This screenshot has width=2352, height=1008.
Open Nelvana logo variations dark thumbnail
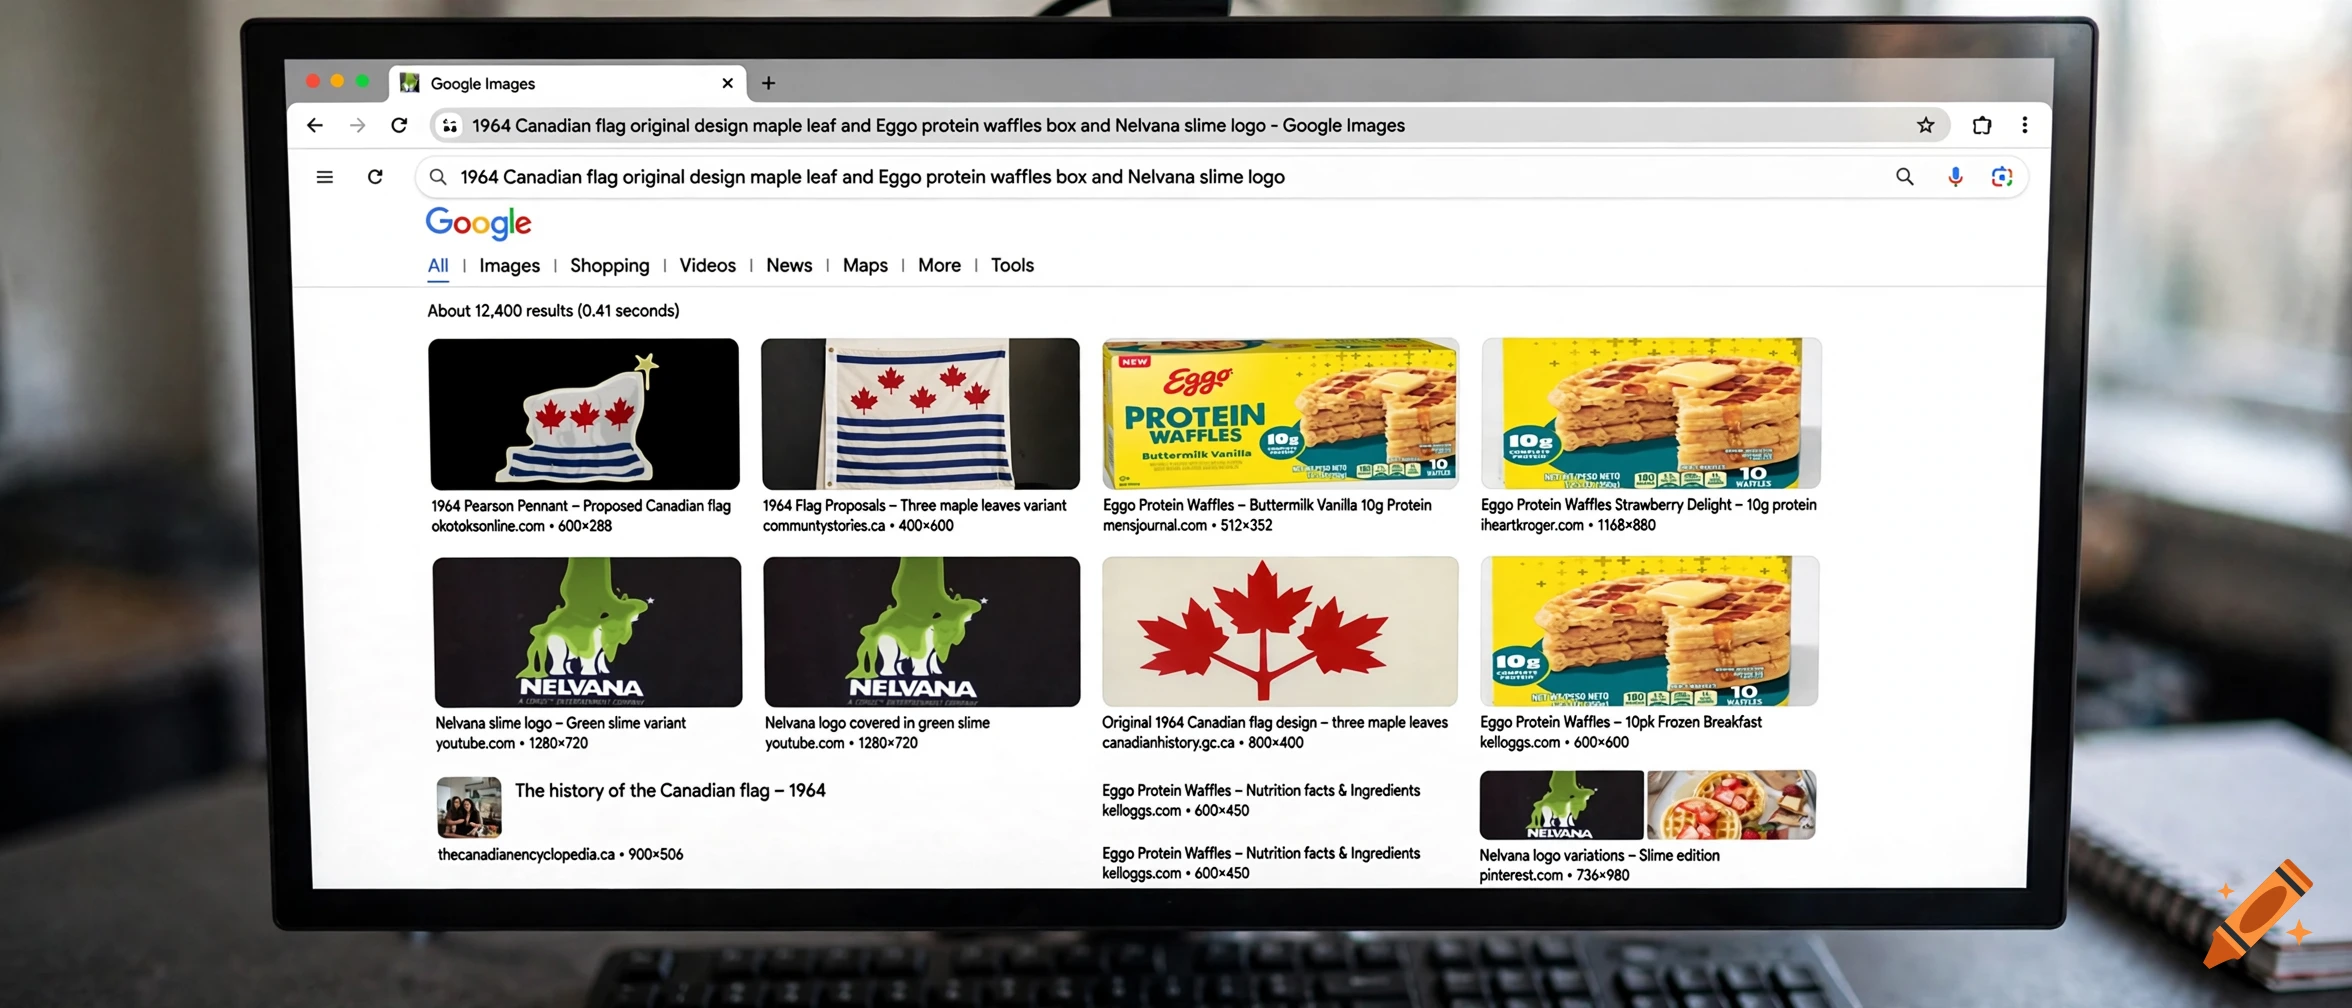click(1561, 804)
